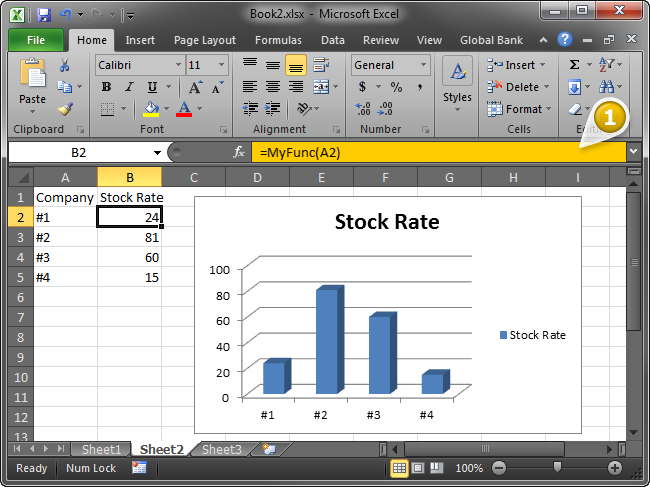Click the Clear eraser icon
The width and height of the screenshot is (650, 487).
[575, 109]
